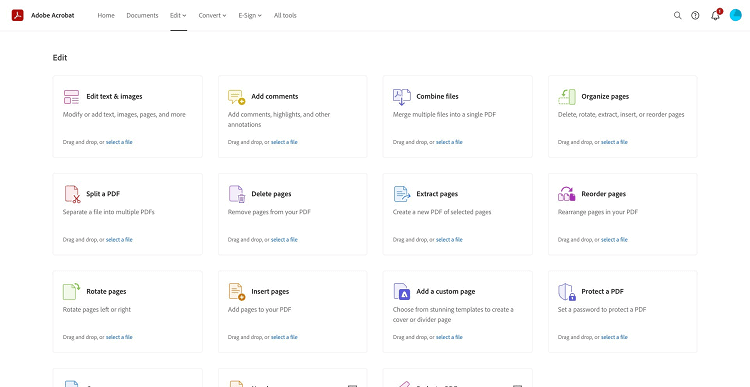Select a file for Insert pages

coord(284,337)
